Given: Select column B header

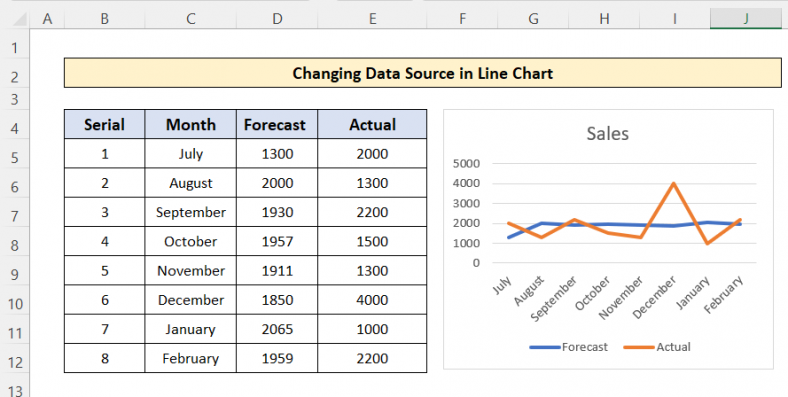Looking at the screenshot, I should pyautogui.click(x=105, y=19).
